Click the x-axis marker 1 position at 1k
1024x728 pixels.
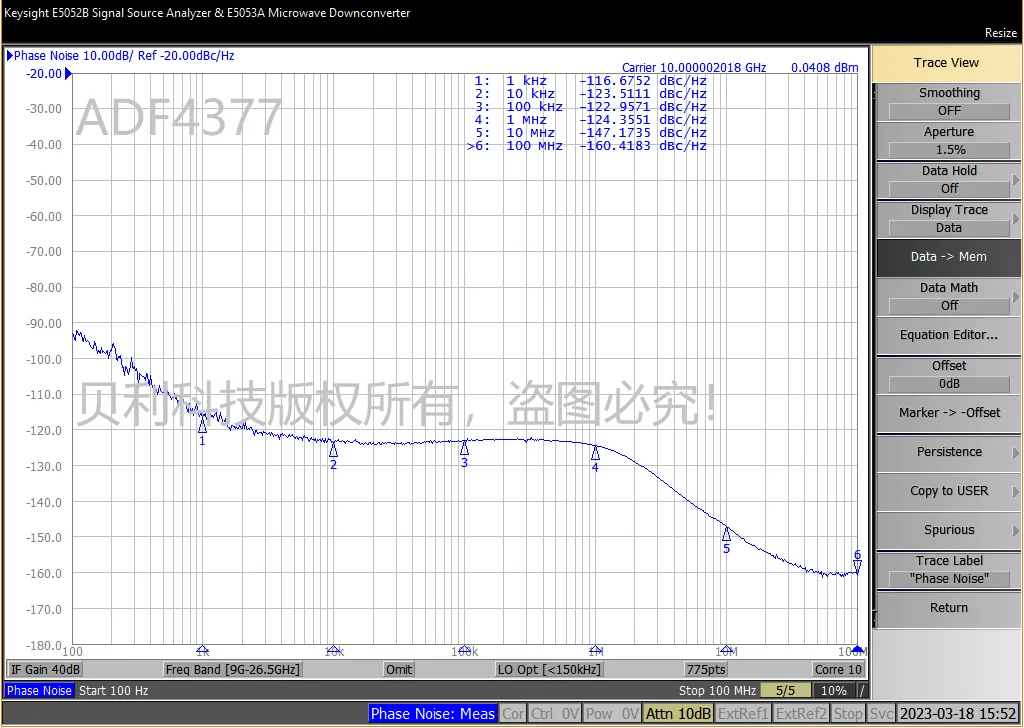pyautogui.click(x=202, y=650)
